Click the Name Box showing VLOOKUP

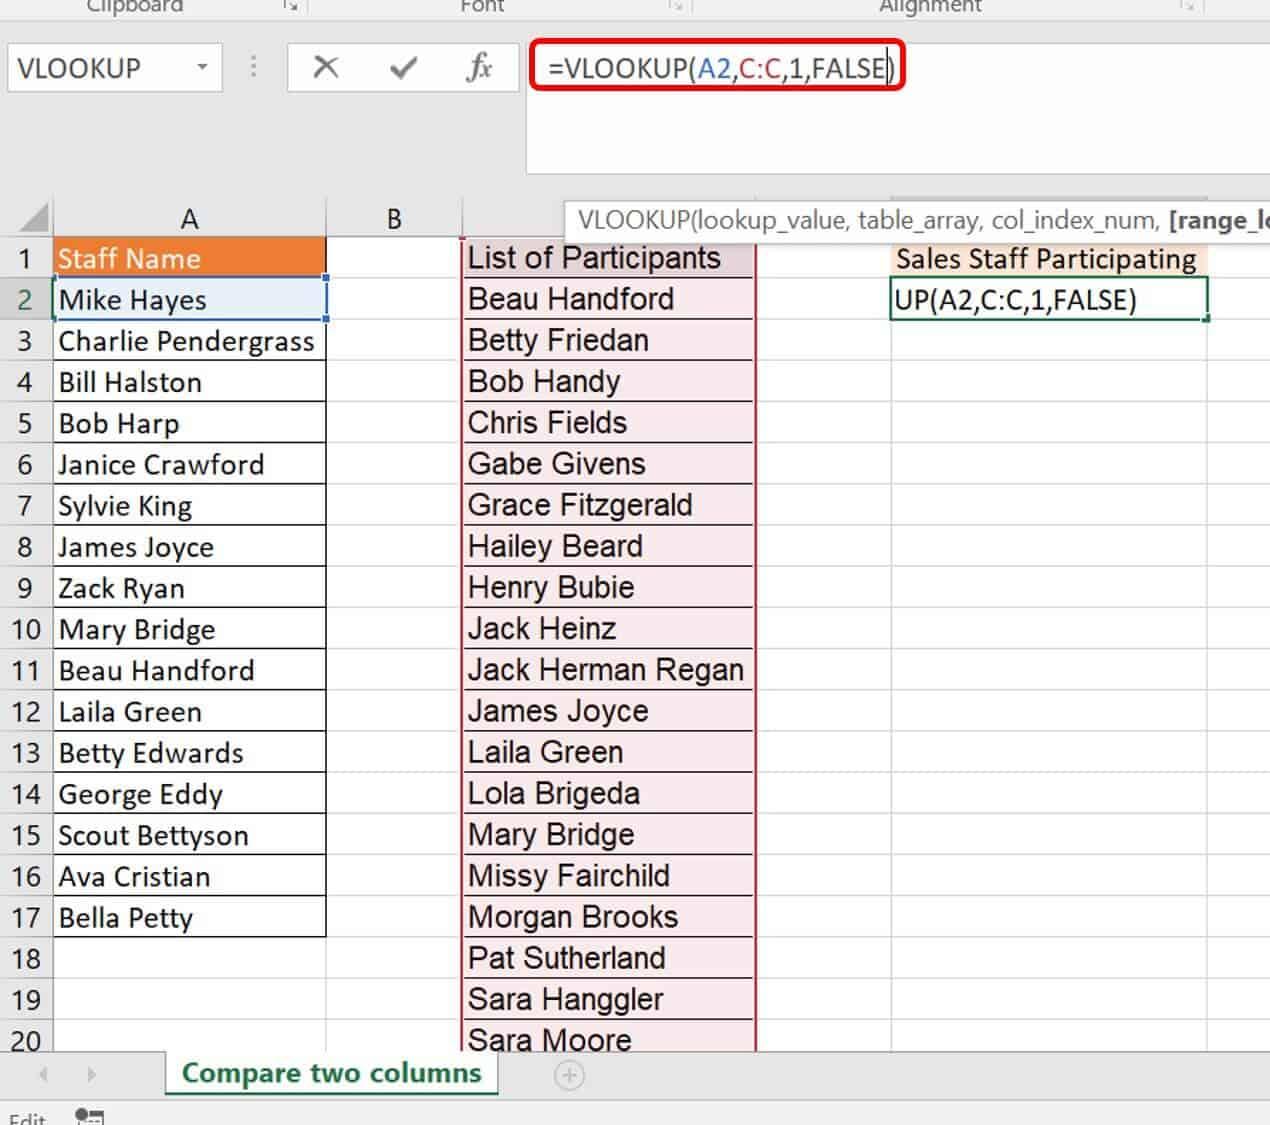(100, 68)
